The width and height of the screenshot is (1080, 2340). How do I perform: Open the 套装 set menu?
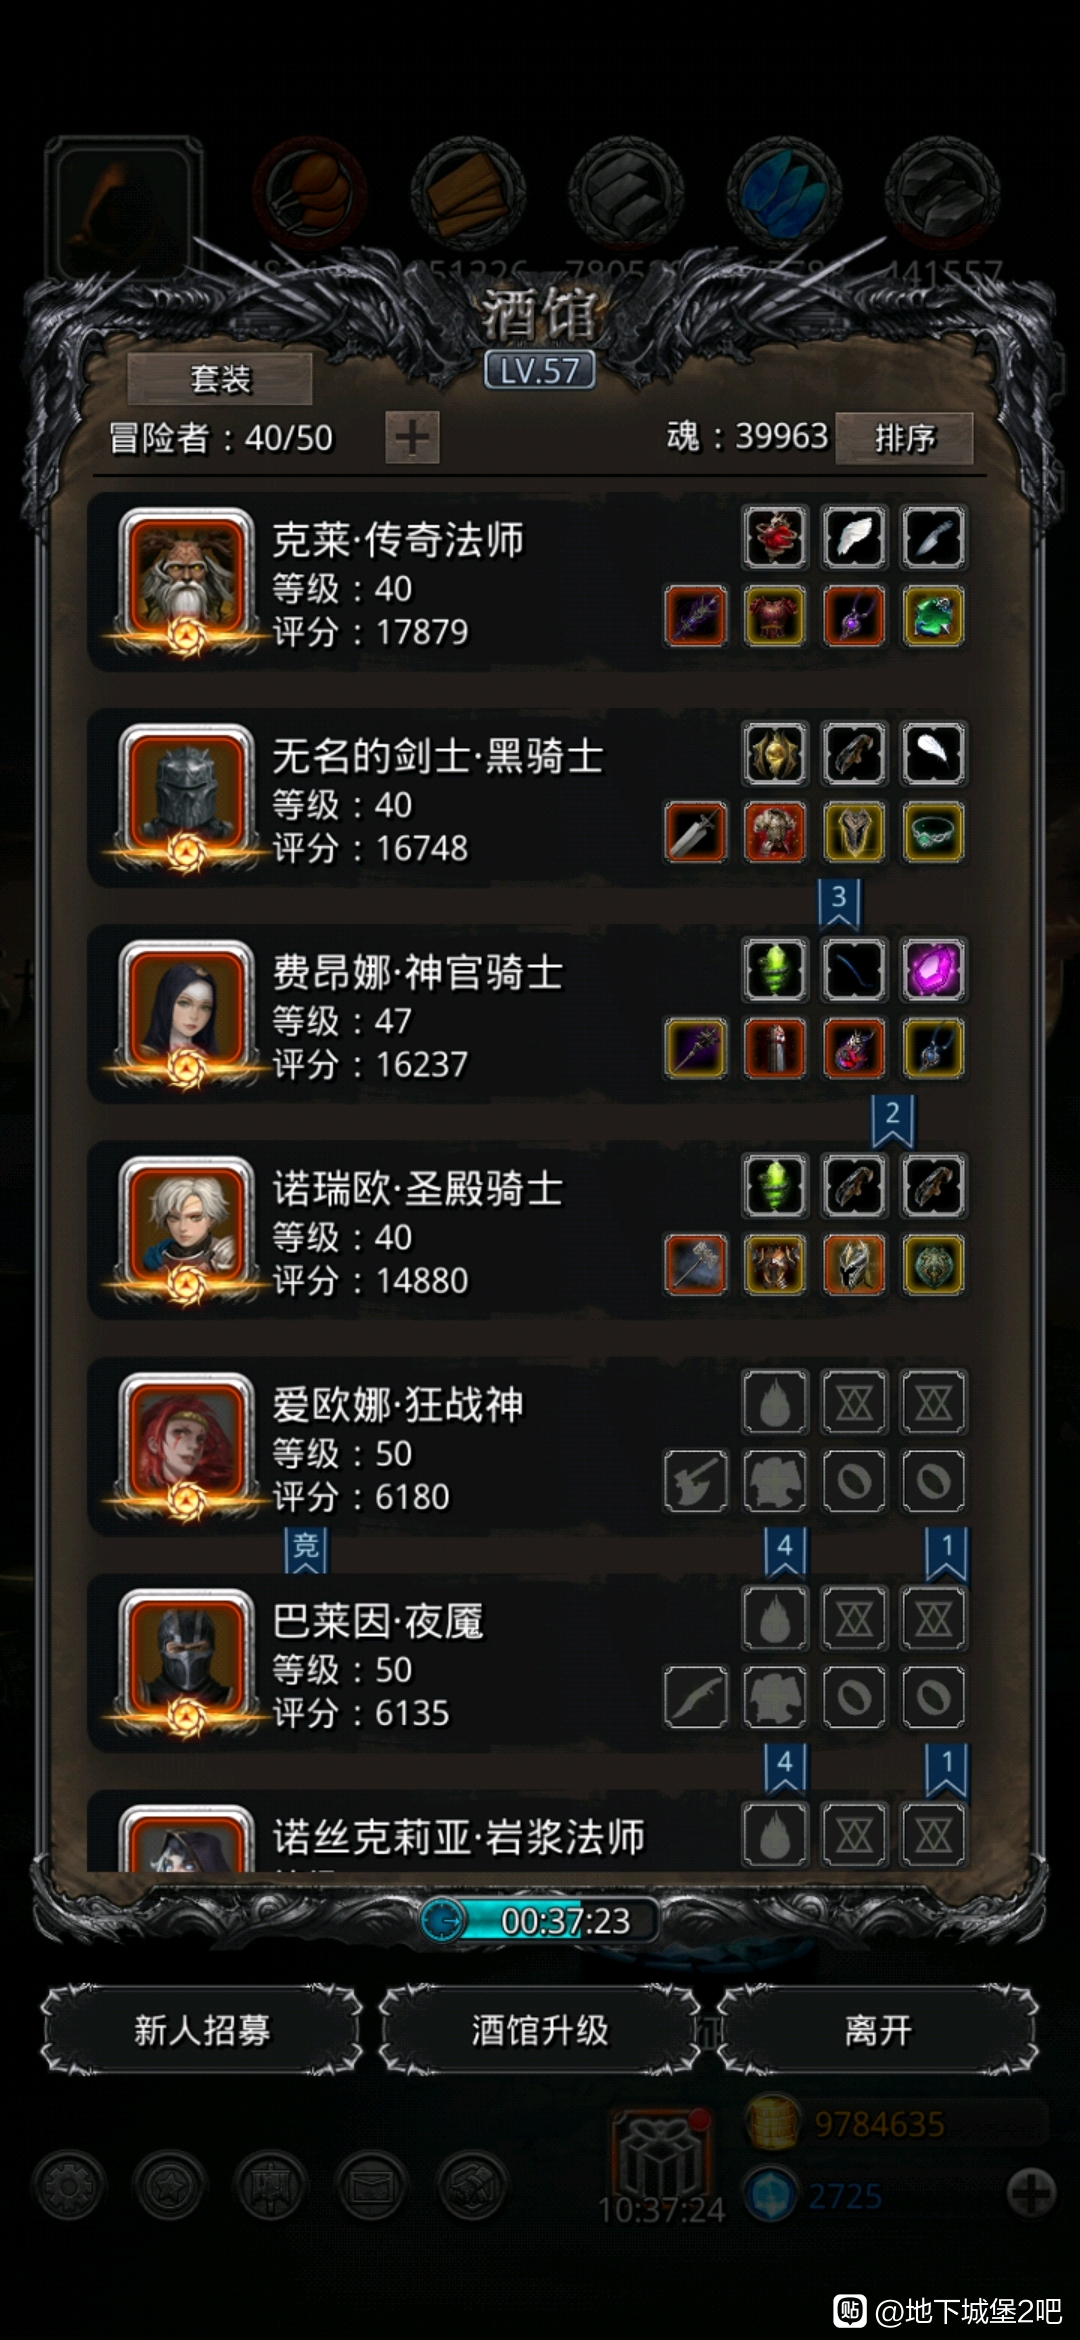(219, 379)
